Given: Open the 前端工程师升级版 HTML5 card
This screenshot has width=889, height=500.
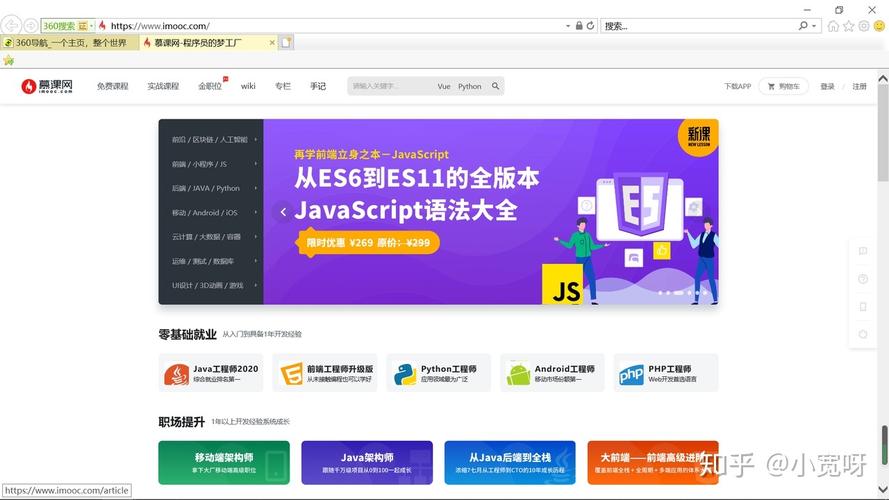Looking at the screenshot, I should pos(325,373).
